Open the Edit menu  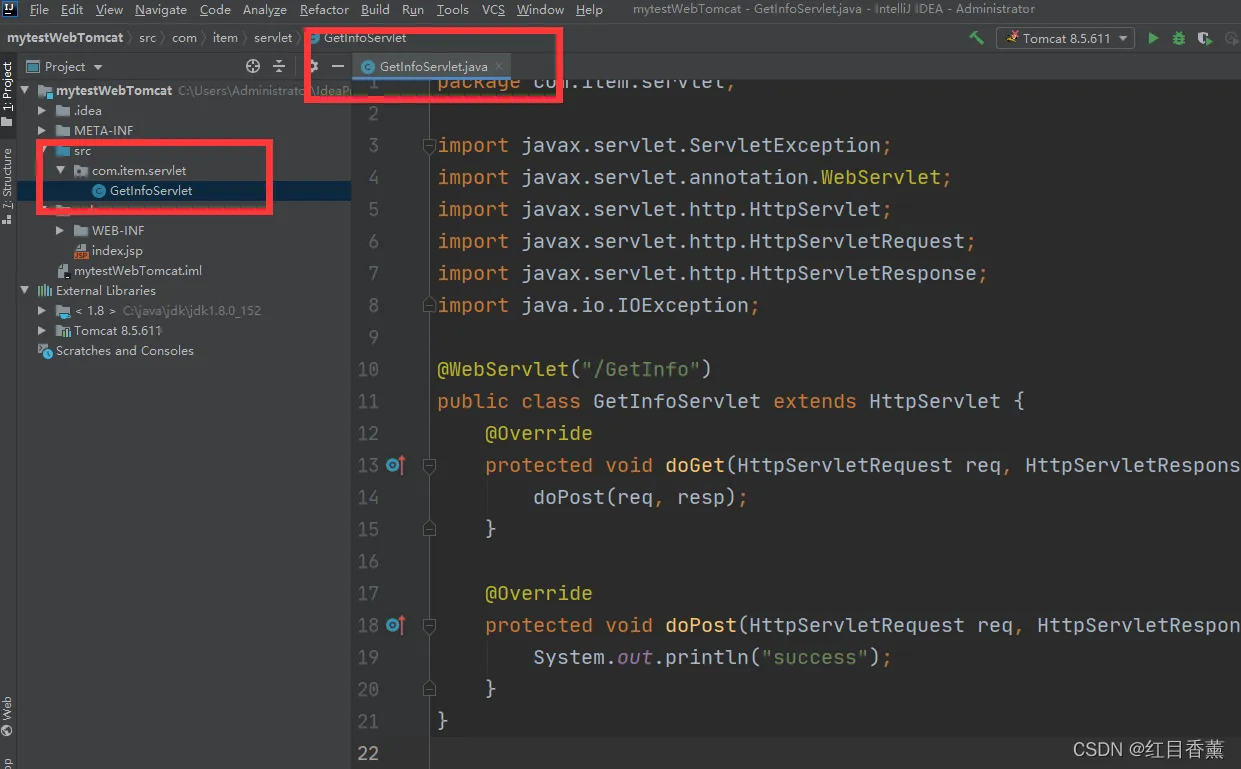pos(72,9)
